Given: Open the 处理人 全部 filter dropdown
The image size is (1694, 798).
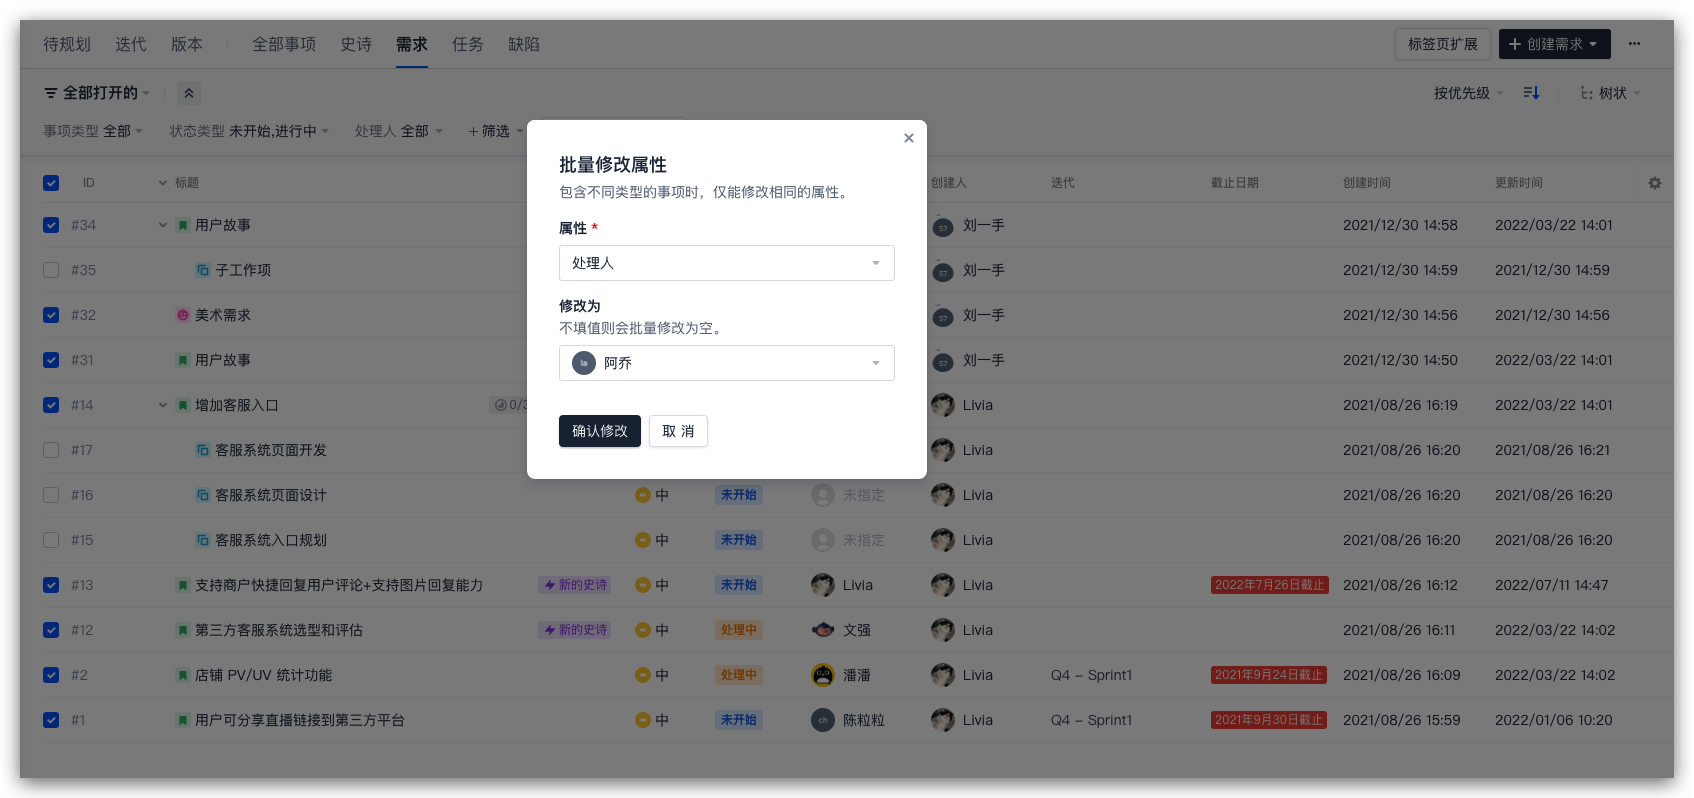Looking at the screenshot, I should 398,131.
